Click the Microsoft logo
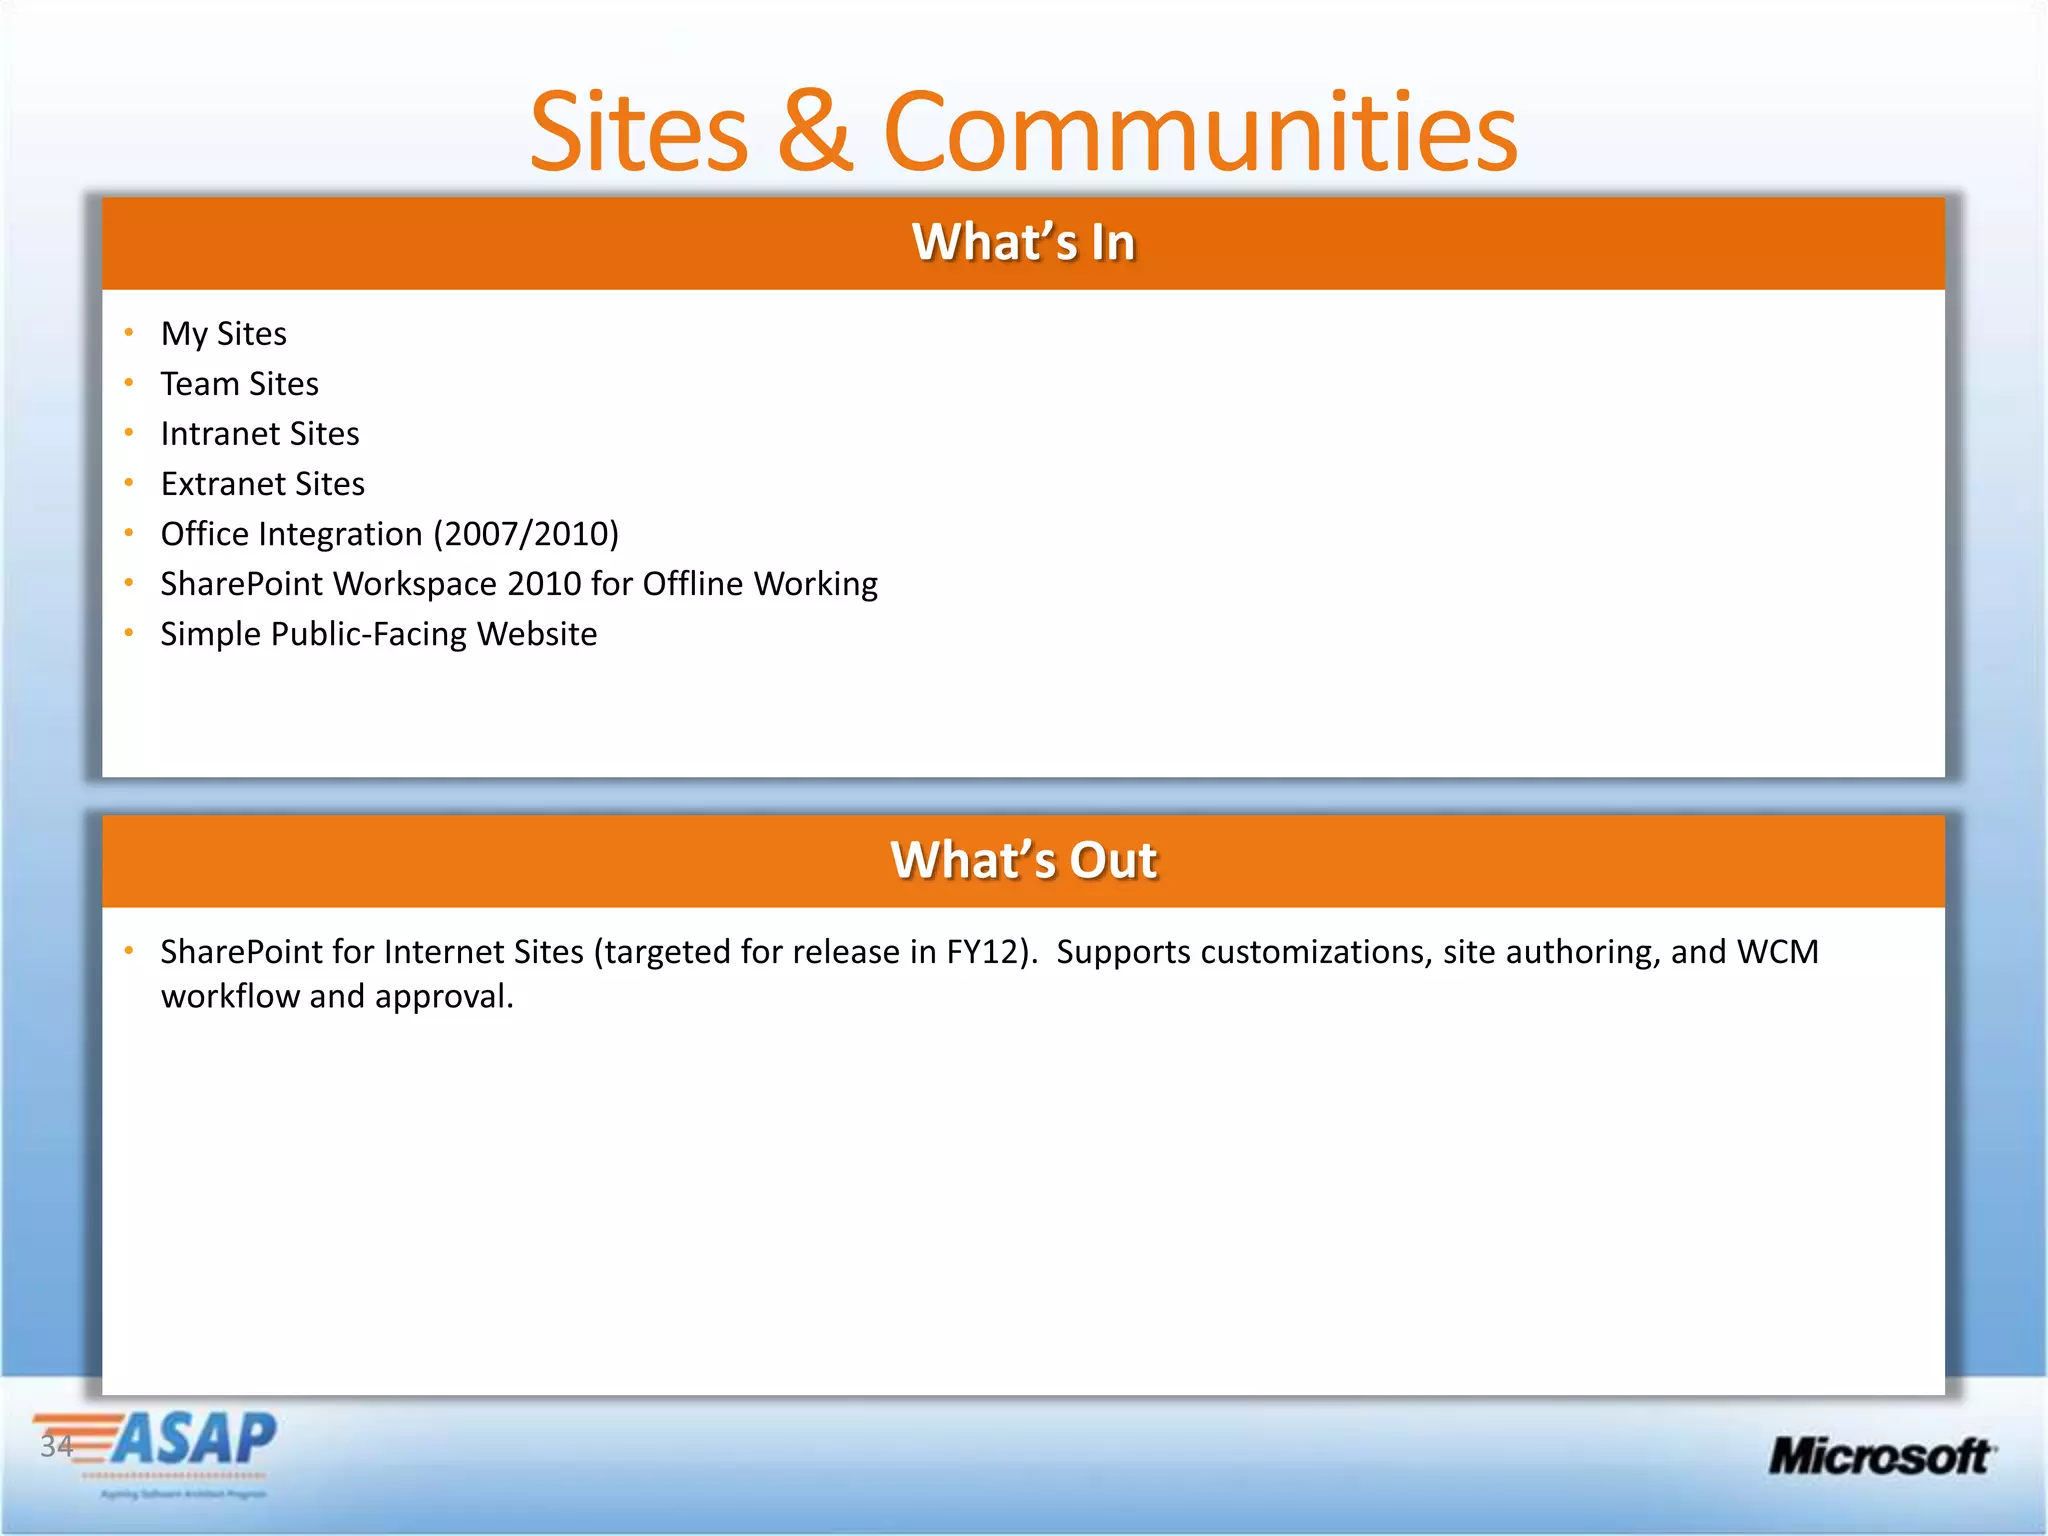Screen dimensions: 2048x1536 (x=1881, y=1456)
